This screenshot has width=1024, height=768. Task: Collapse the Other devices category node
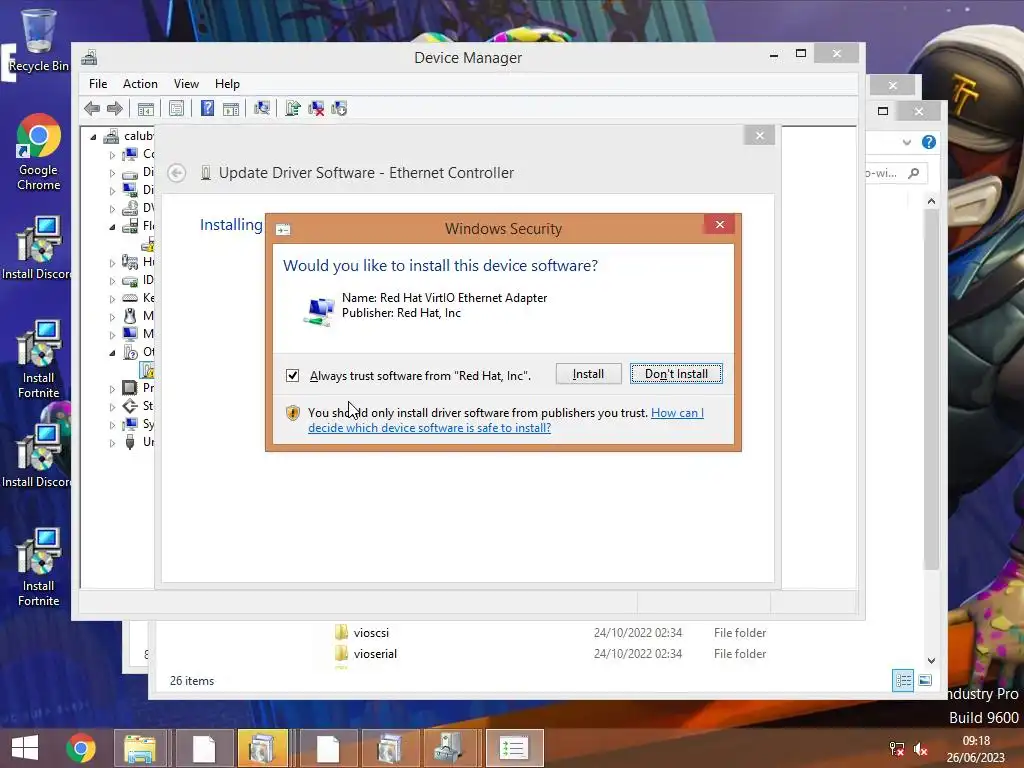point(112,353)
